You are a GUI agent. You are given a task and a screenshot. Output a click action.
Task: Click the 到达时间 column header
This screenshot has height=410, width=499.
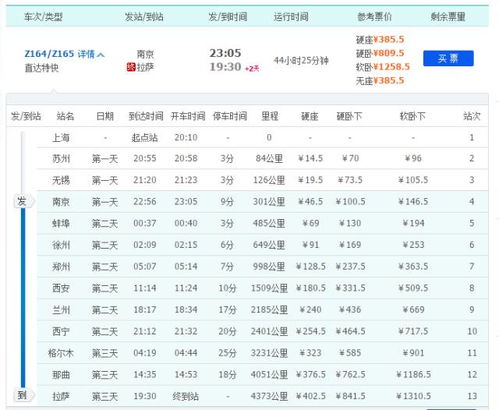coord(146,116)
